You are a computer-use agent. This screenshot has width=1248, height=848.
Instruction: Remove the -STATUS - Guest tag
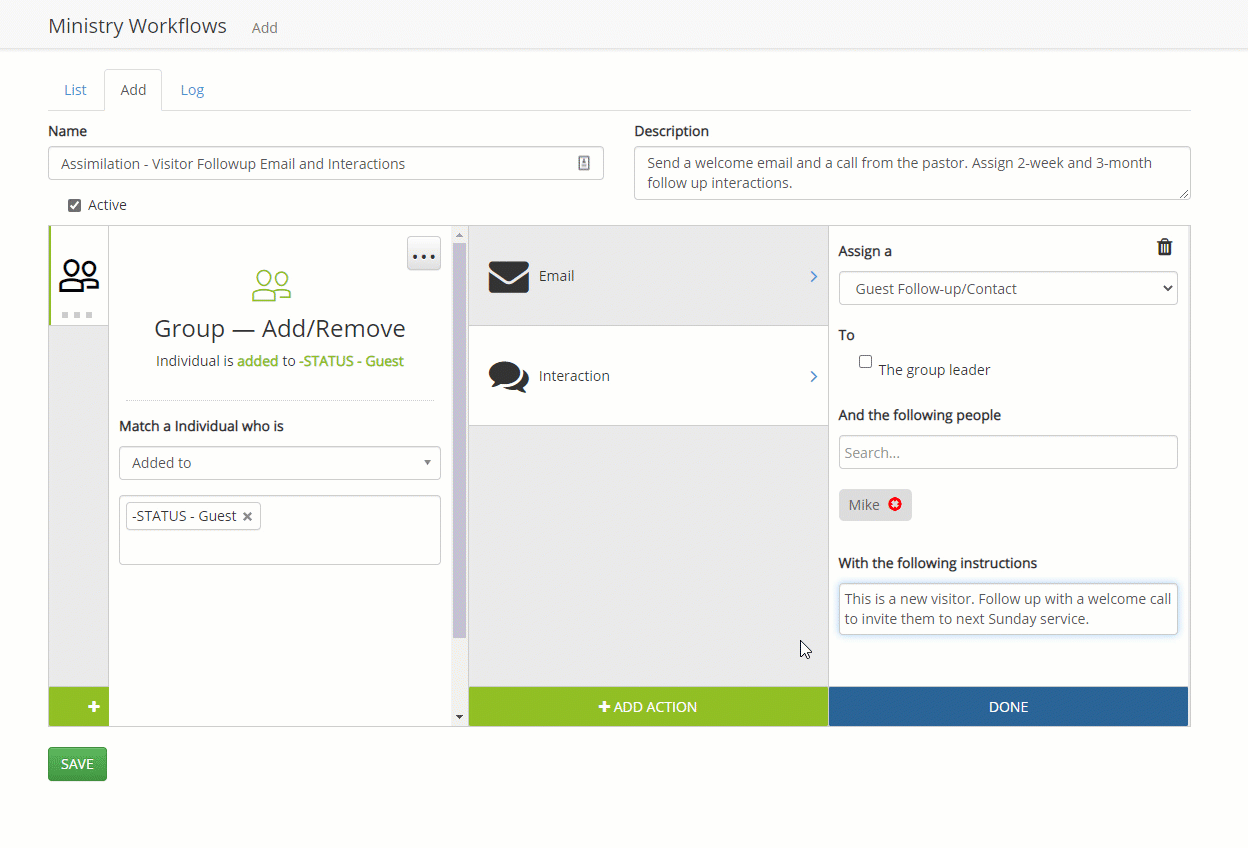[x=247, y=516]
